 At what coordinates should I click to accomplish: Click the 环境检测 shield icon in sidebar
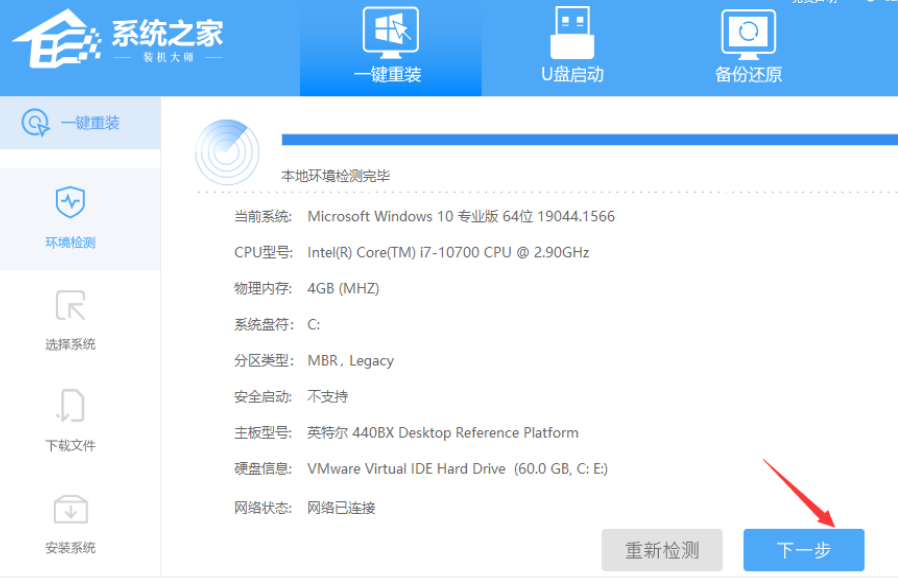tap(70, 203)
